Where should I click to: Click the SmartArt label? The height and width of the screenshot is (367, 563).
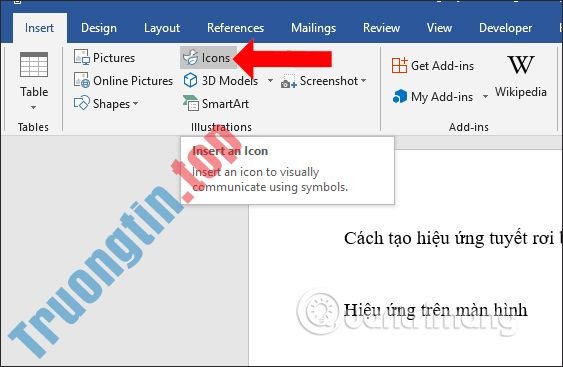225,104
